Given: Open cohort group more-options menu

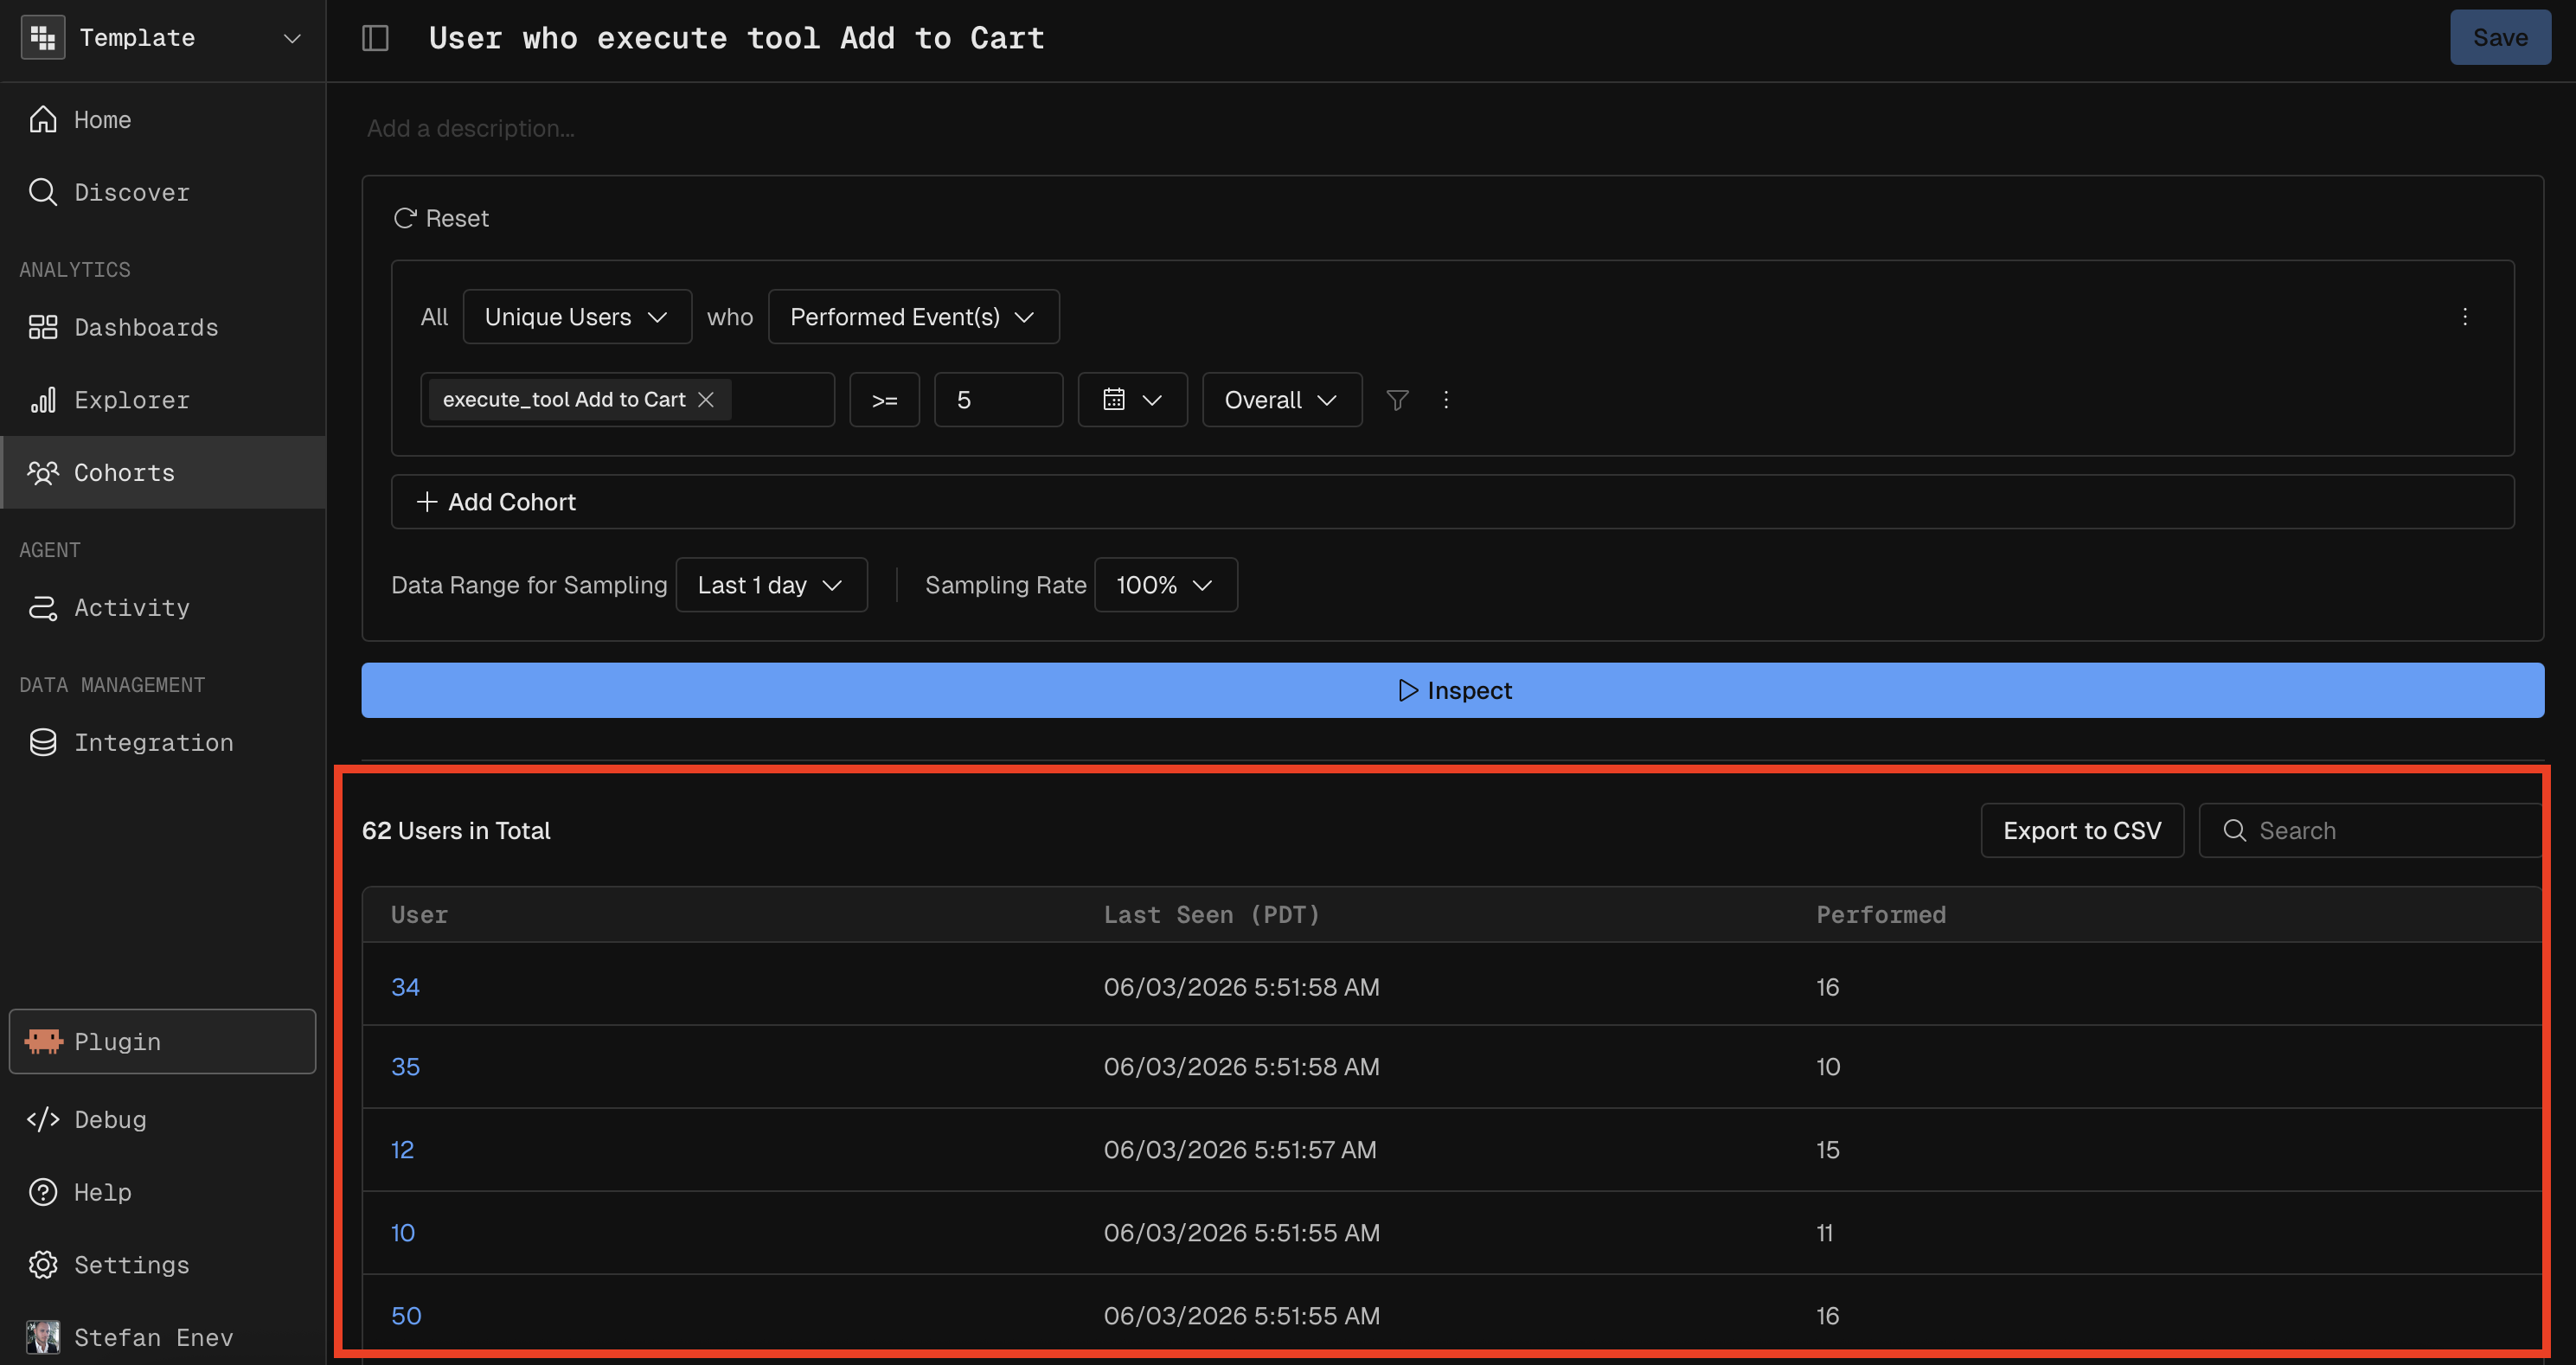Looking at the screenshot, I should [2465, 317].
